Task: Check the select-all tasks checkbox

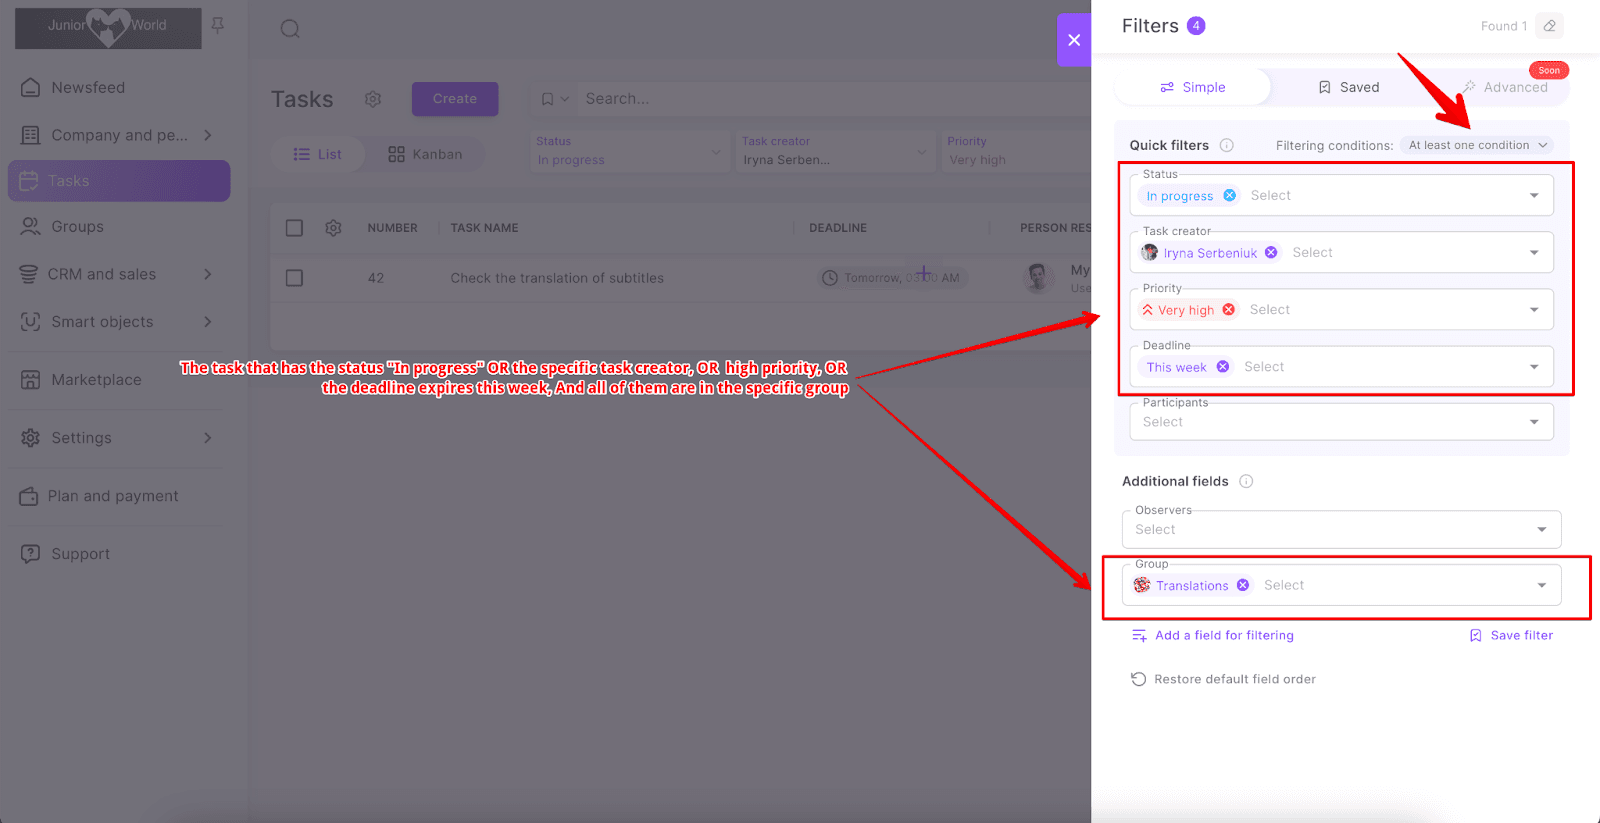Action: [x=294, y=228]
